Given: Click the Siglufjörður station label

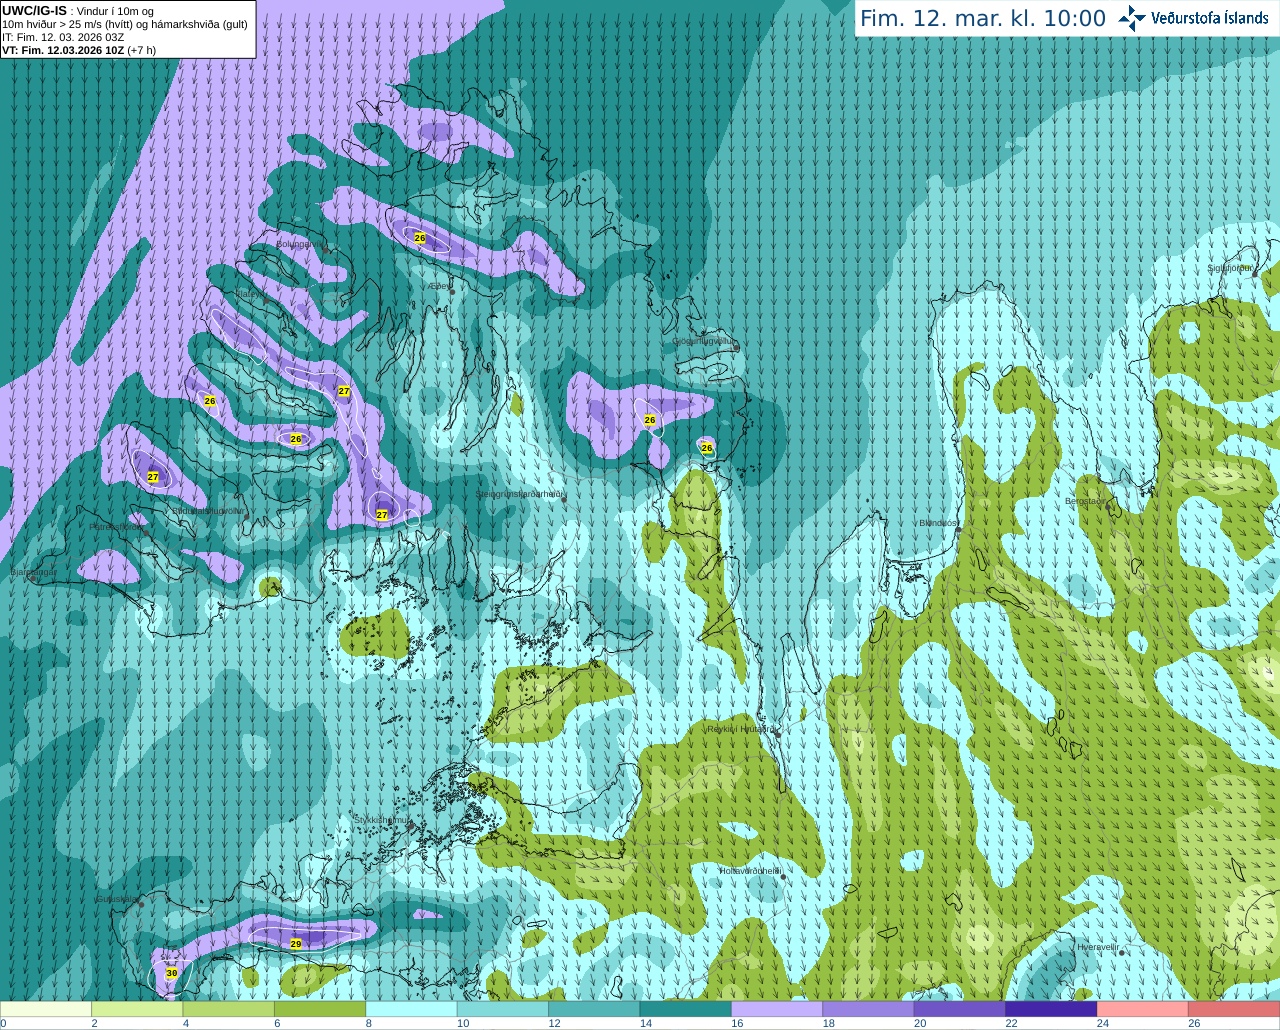Looking at the screenshot, I should (1229, 268).
